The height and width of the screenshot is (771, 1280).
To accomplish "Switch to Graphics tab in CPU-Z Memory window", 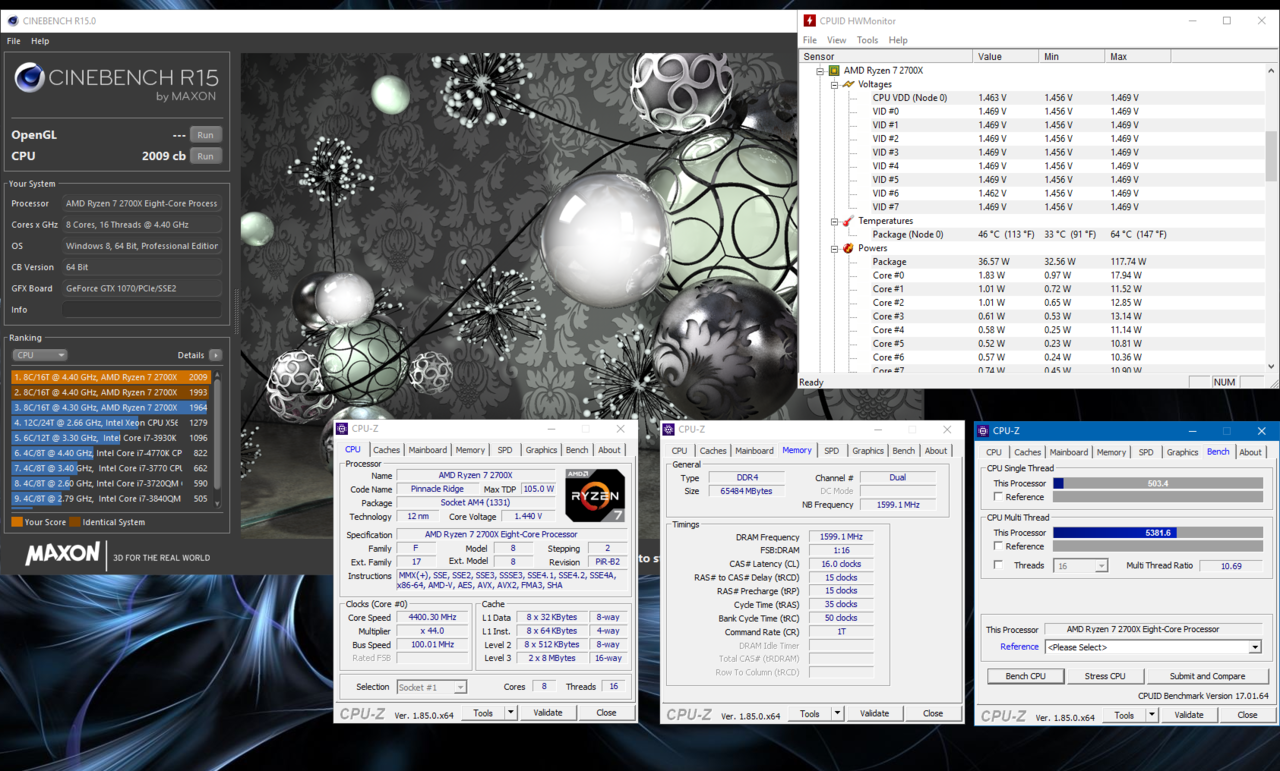I will [868, 451].
